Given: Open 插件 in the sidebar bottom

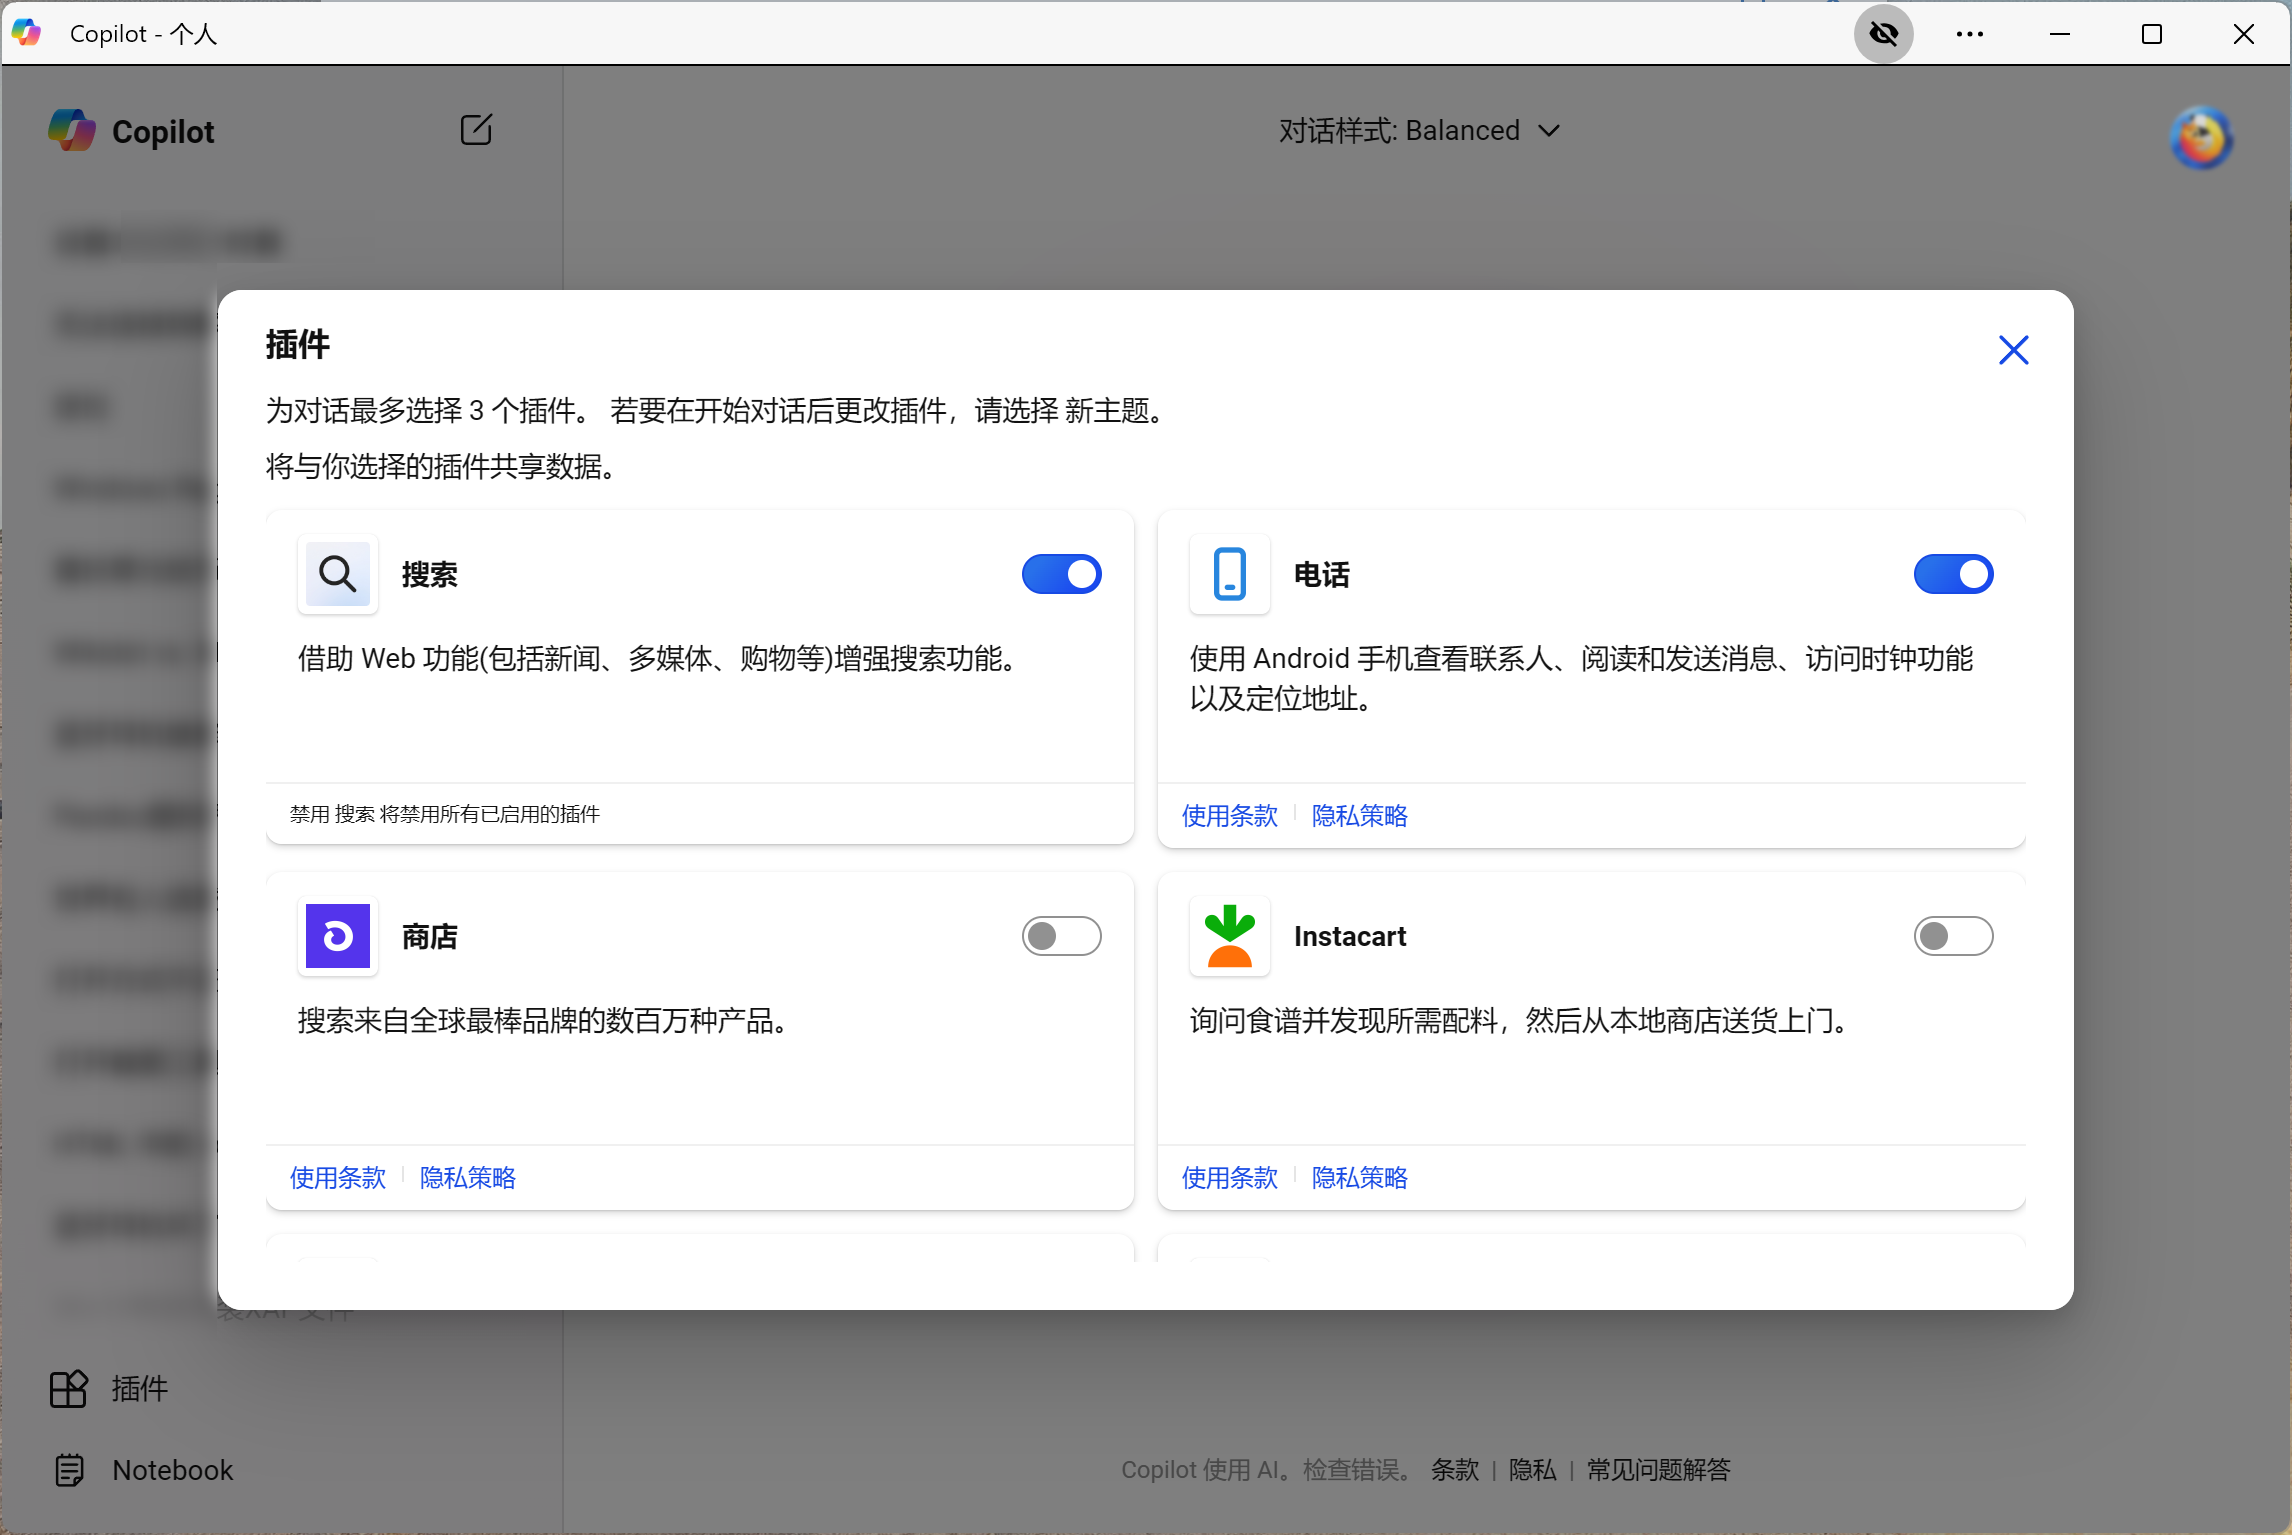Looking at the screenshot, I should pyautogui.click(x=110, y=1389).
